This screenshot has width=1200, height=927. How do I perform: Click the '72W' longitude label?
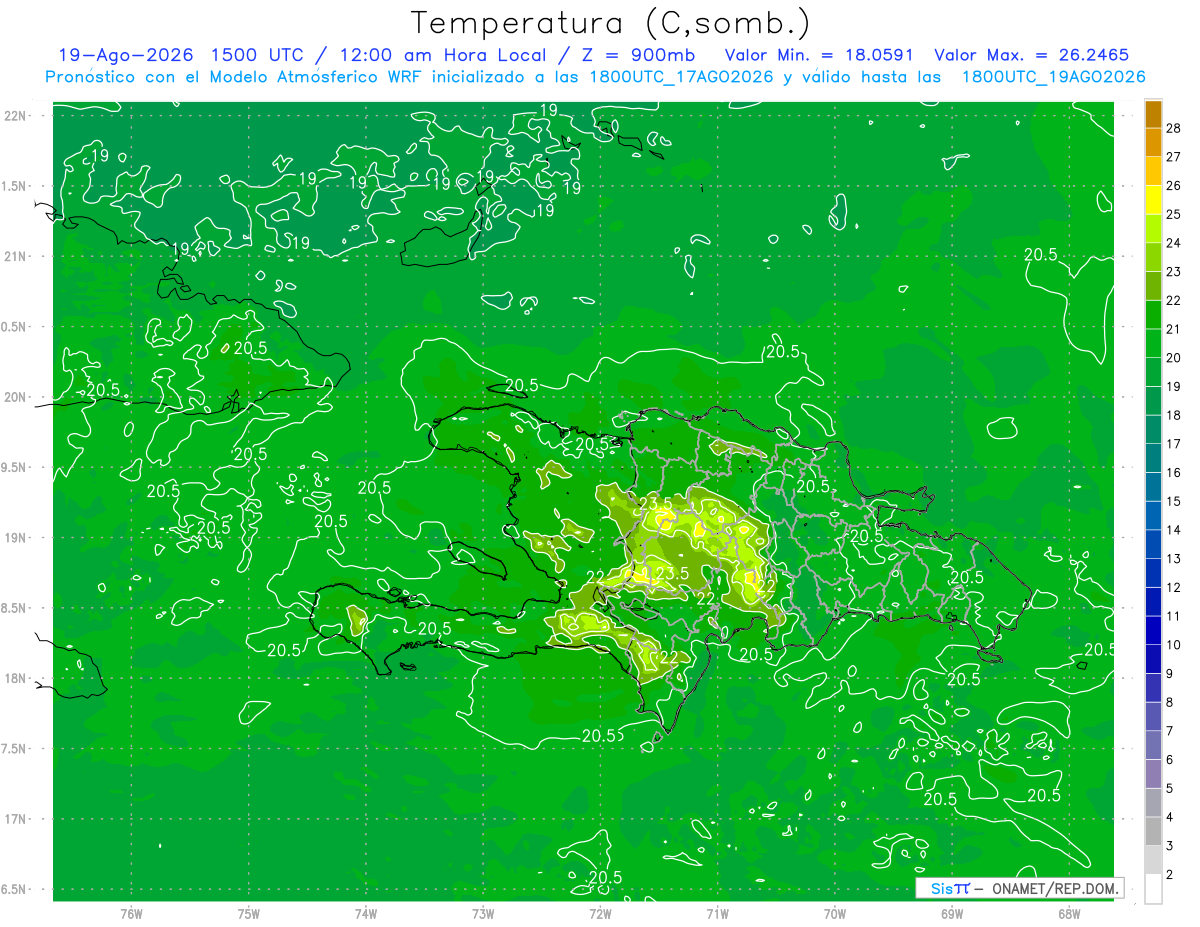pyautogui.click(x=601, y=914)
